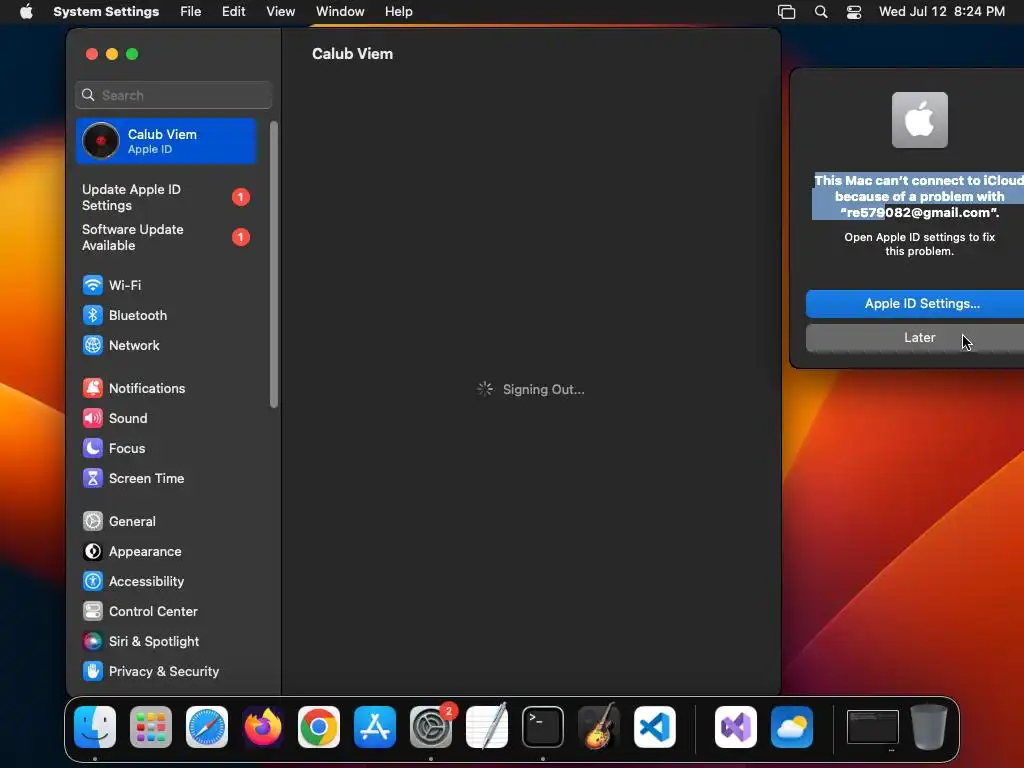
Task: Open Visual Studio from the Dock
Action: 736,727
